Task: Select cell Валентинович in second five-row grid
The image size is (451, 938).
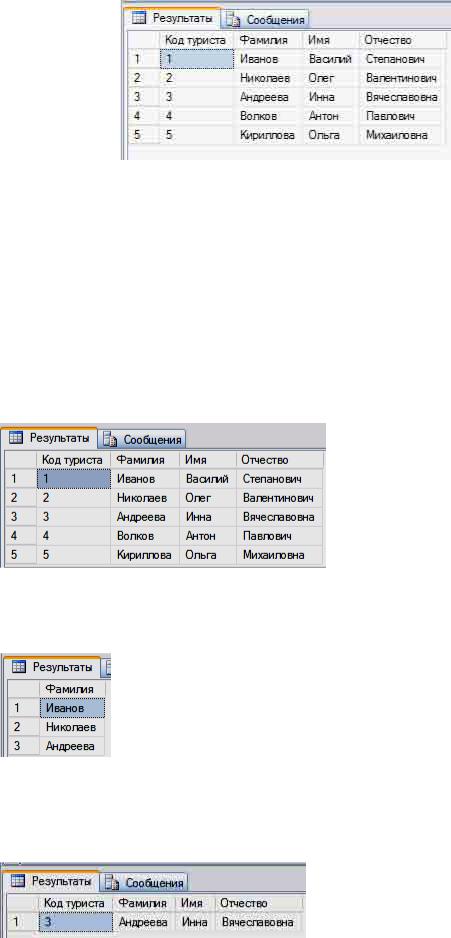Action: [x=280, y=498]
